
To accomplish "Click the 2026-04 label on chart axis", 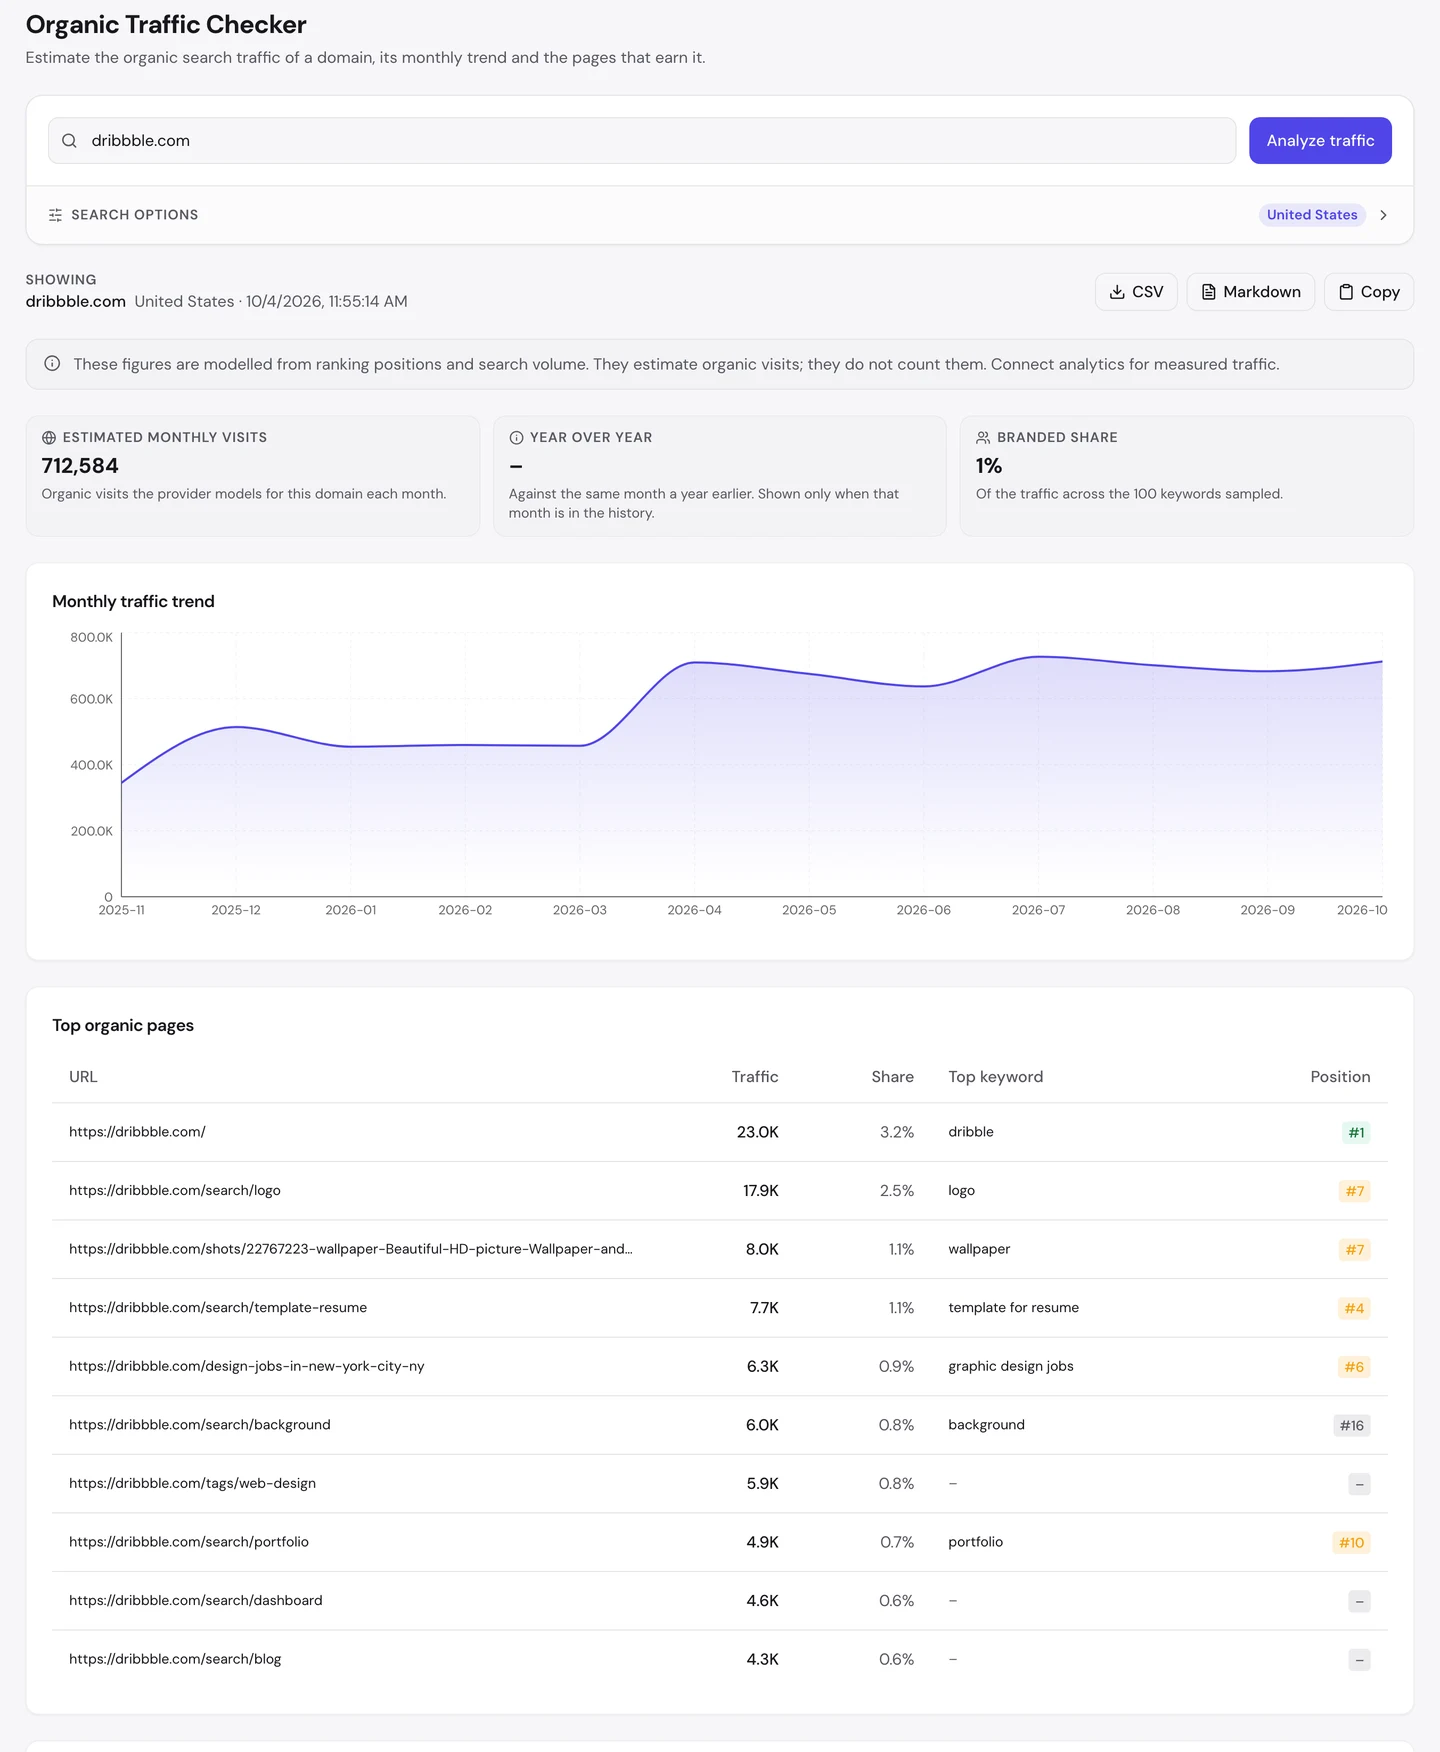I will (694, 910).
